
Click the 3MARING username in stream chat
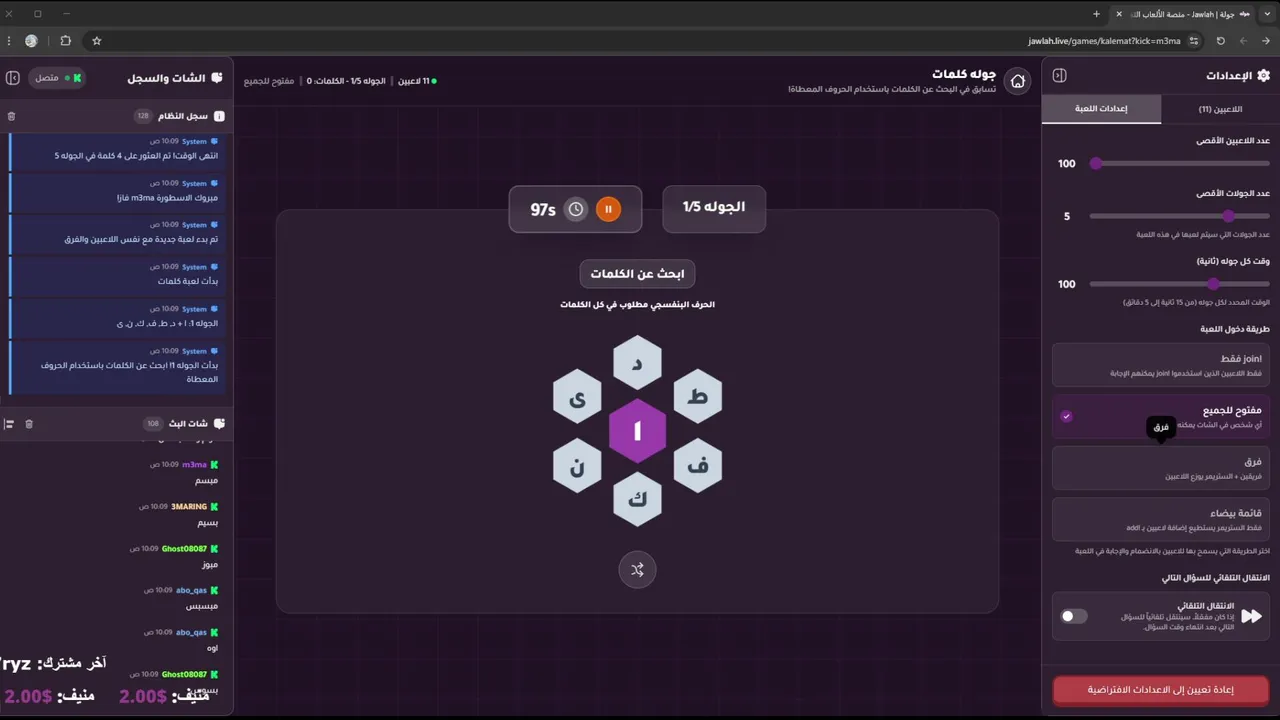point(189,507)
